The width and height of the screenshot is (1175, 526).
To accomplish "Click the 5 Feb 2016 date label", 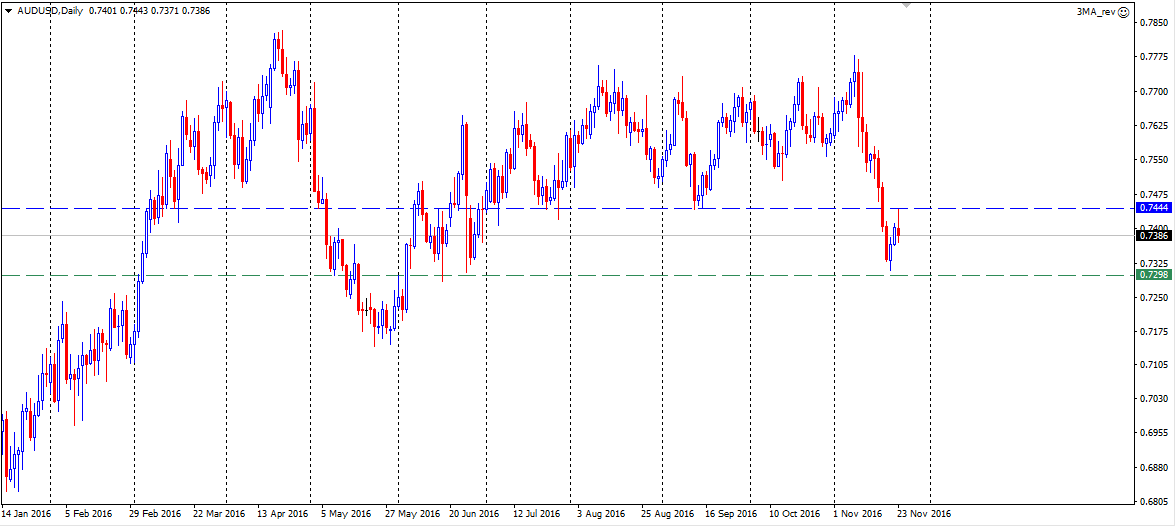I will point(88,514).
